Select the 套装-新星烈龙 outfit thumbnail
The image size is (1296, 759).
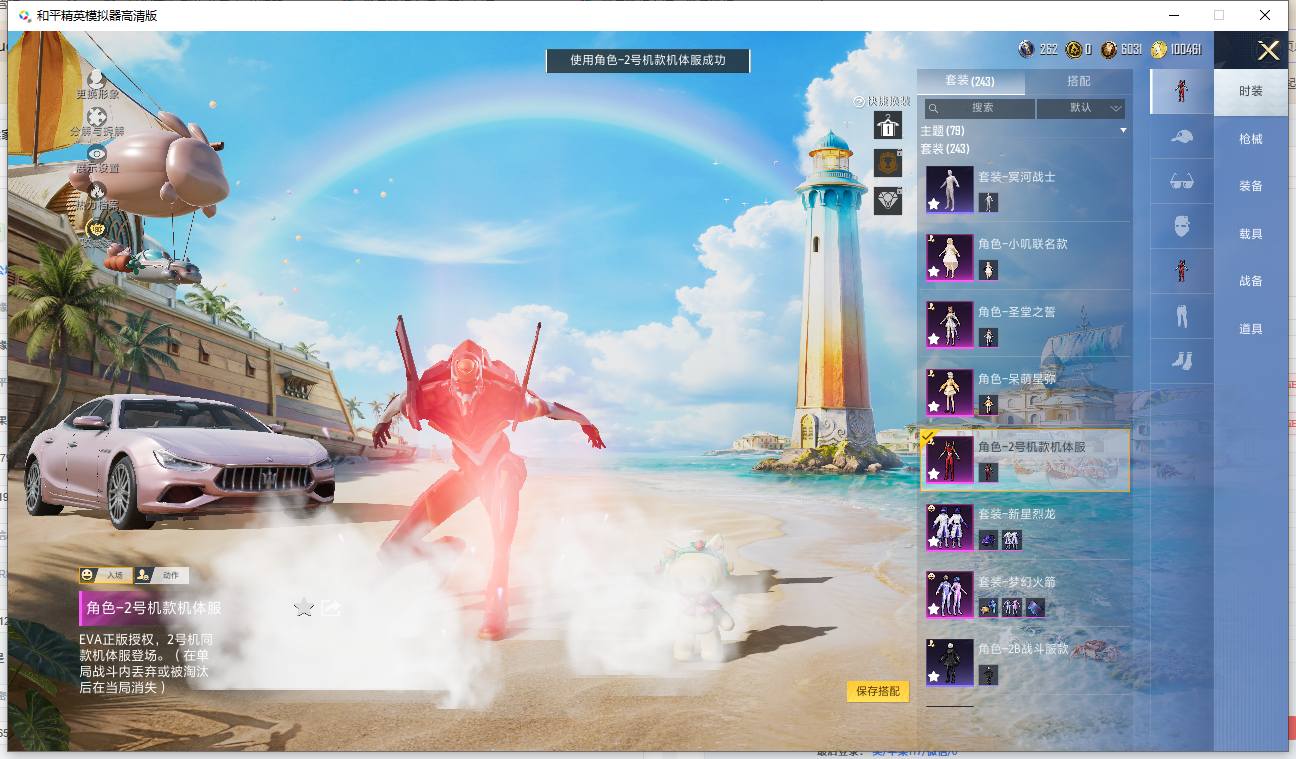pyautogui.click(x=949, y=526)
